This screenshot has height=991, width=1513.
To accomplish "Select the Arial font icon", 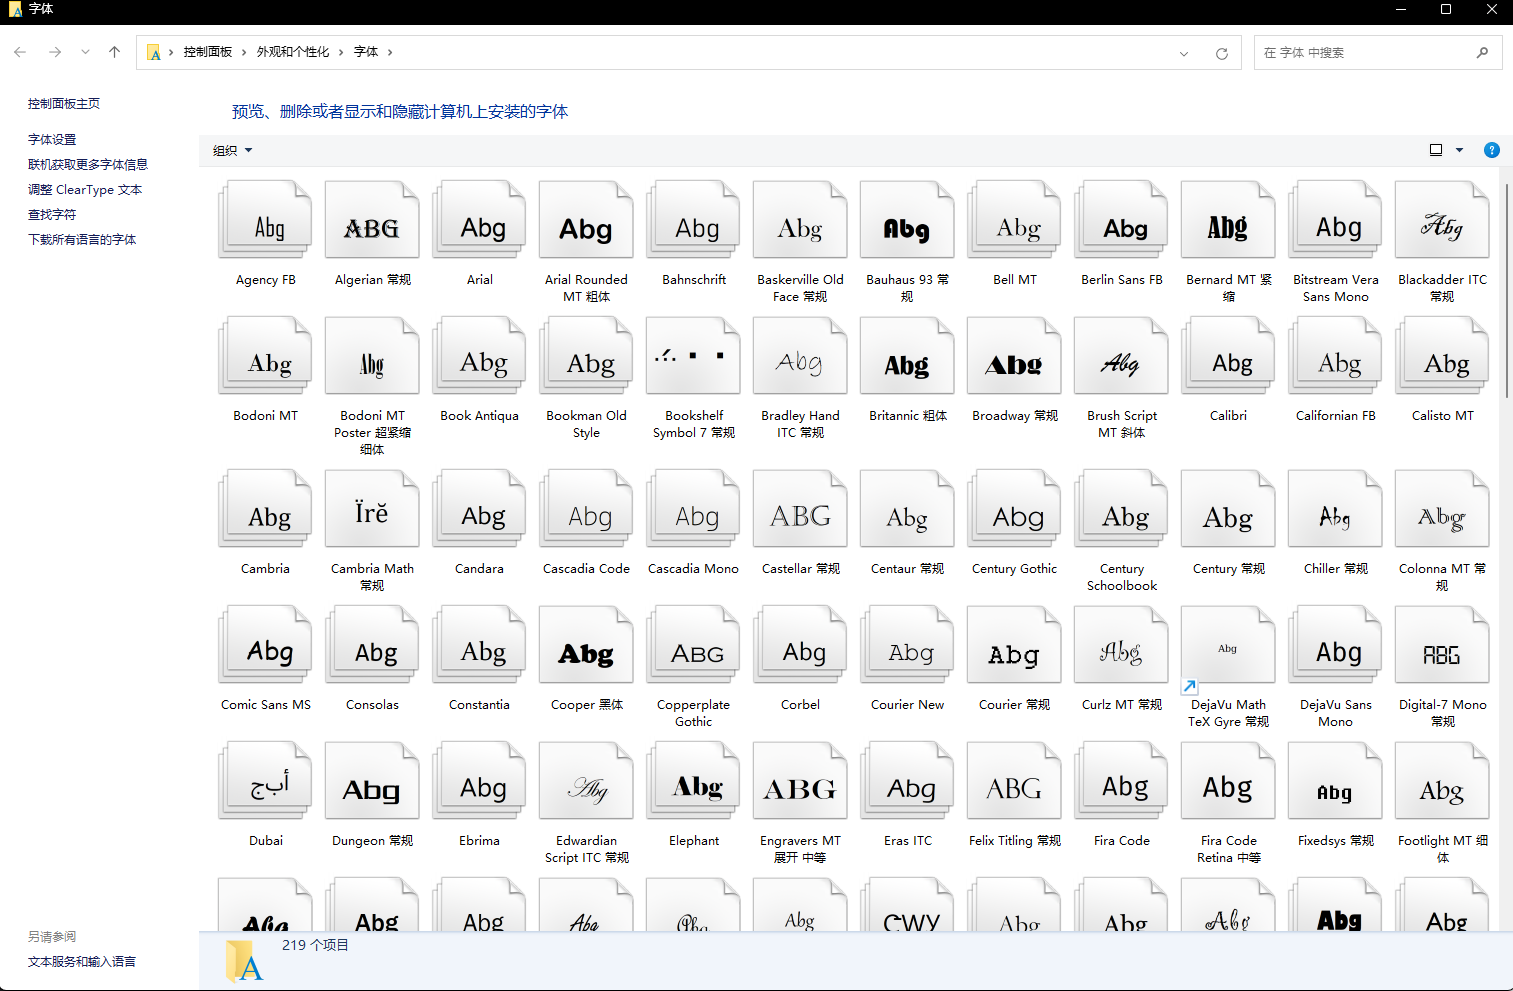I will coord(479,220).
